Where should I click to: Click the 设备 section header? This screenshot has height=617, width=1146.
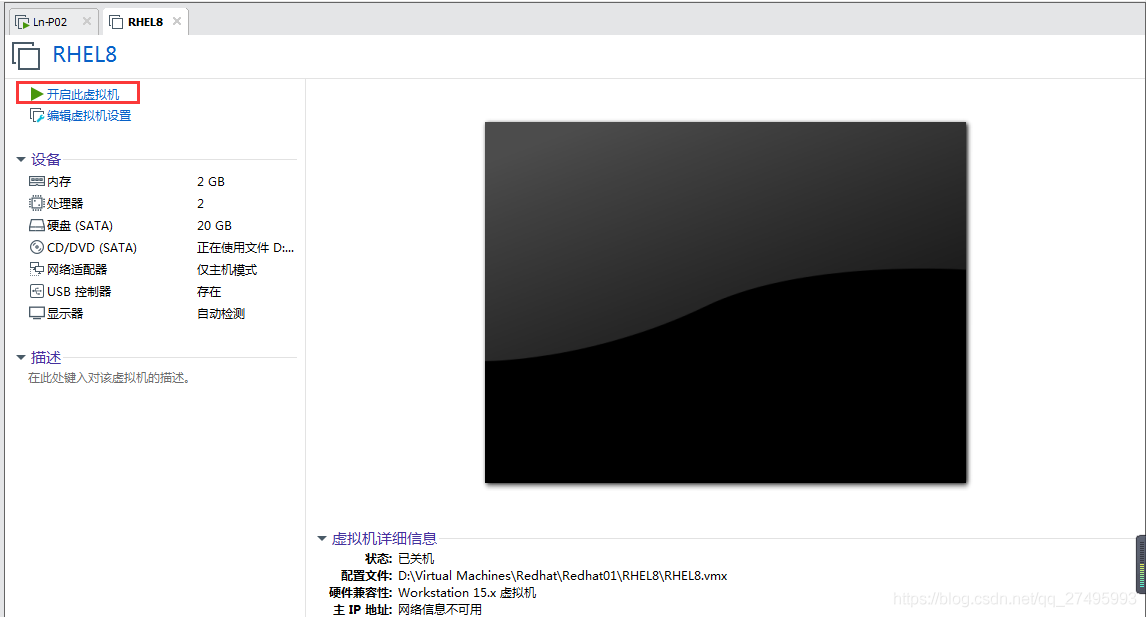click(45, 159)
